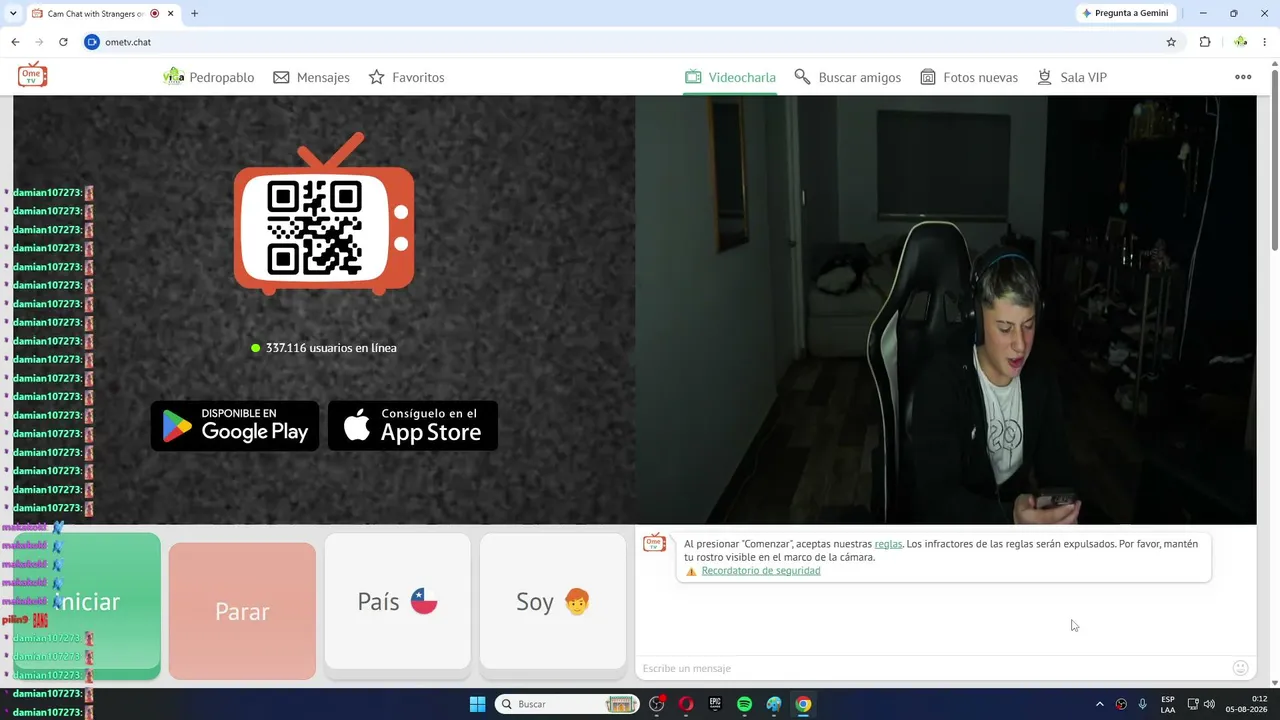
Task: Click the OmeTV logo icon
Action: coord(32,75)
